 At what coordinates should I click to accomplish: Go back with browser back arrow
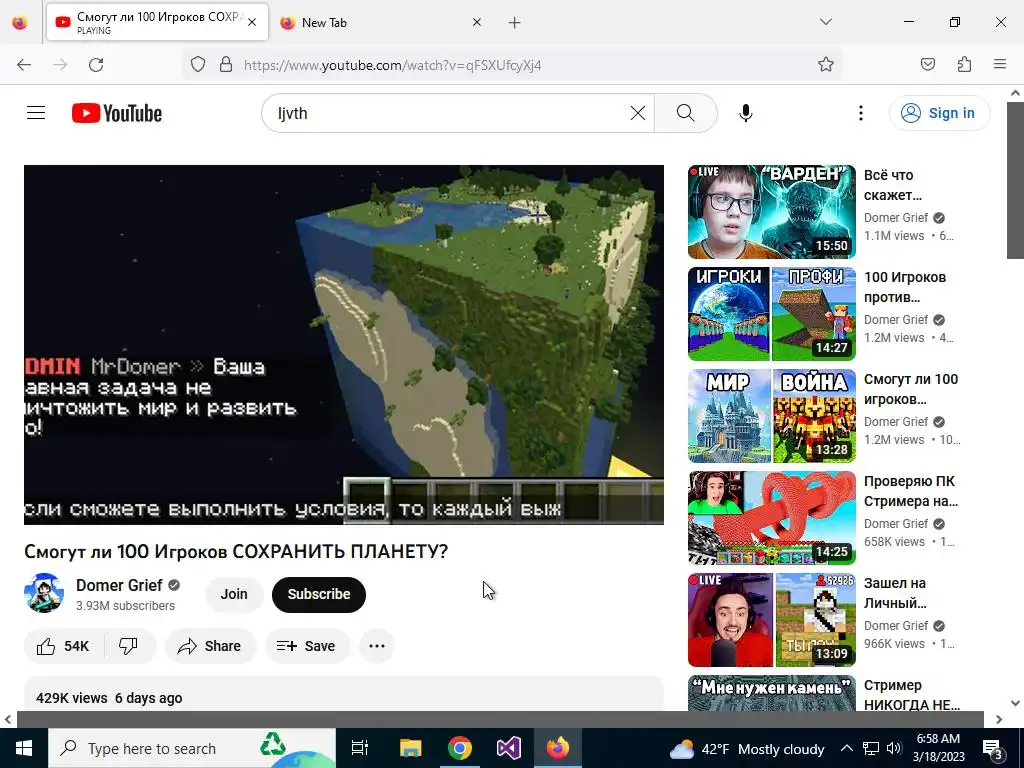(x=24, y=65)
